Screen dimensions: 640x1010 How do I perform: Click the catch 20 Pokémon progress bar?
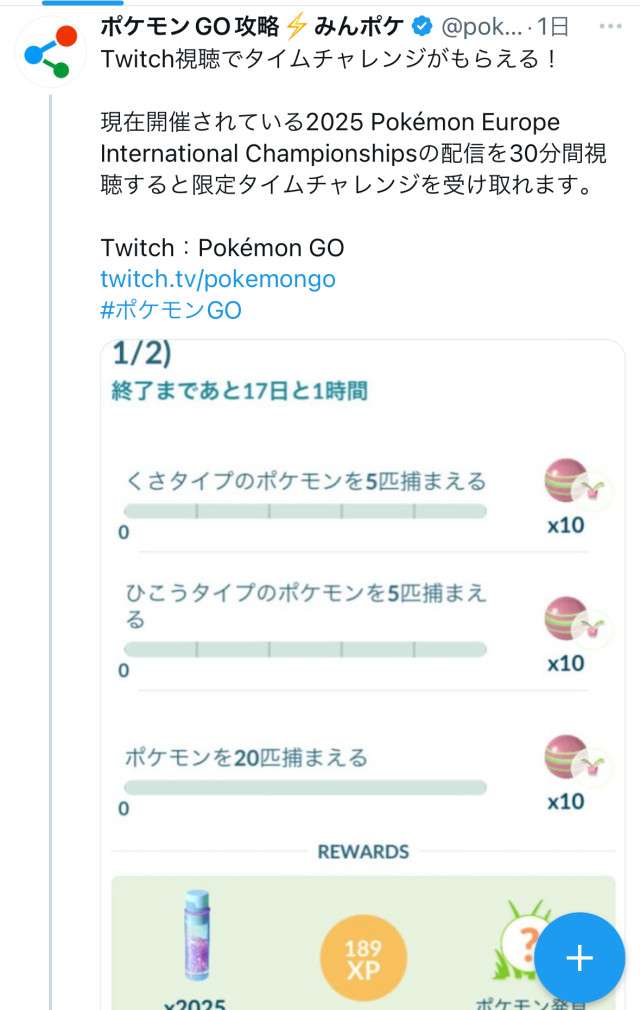point(305,787)
